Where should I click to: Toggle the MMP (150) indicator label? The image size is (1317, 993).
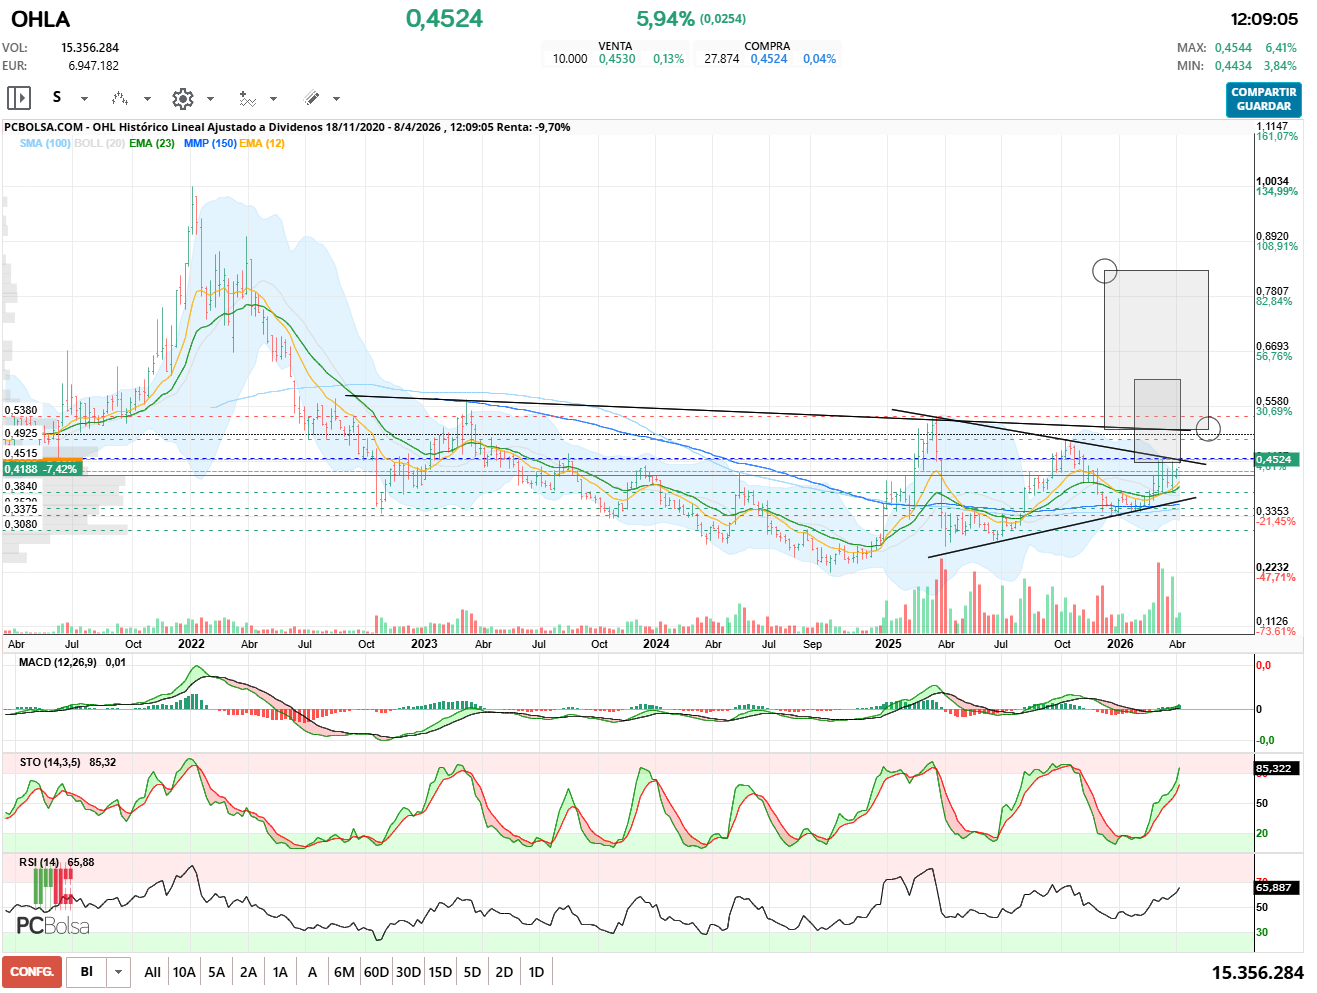click(x=210, y=143)
